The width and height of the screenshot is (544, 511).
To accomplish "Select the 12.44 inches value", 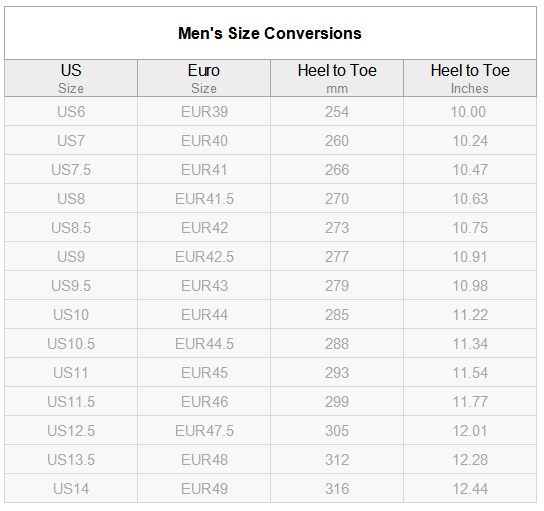I will (470, 489).
